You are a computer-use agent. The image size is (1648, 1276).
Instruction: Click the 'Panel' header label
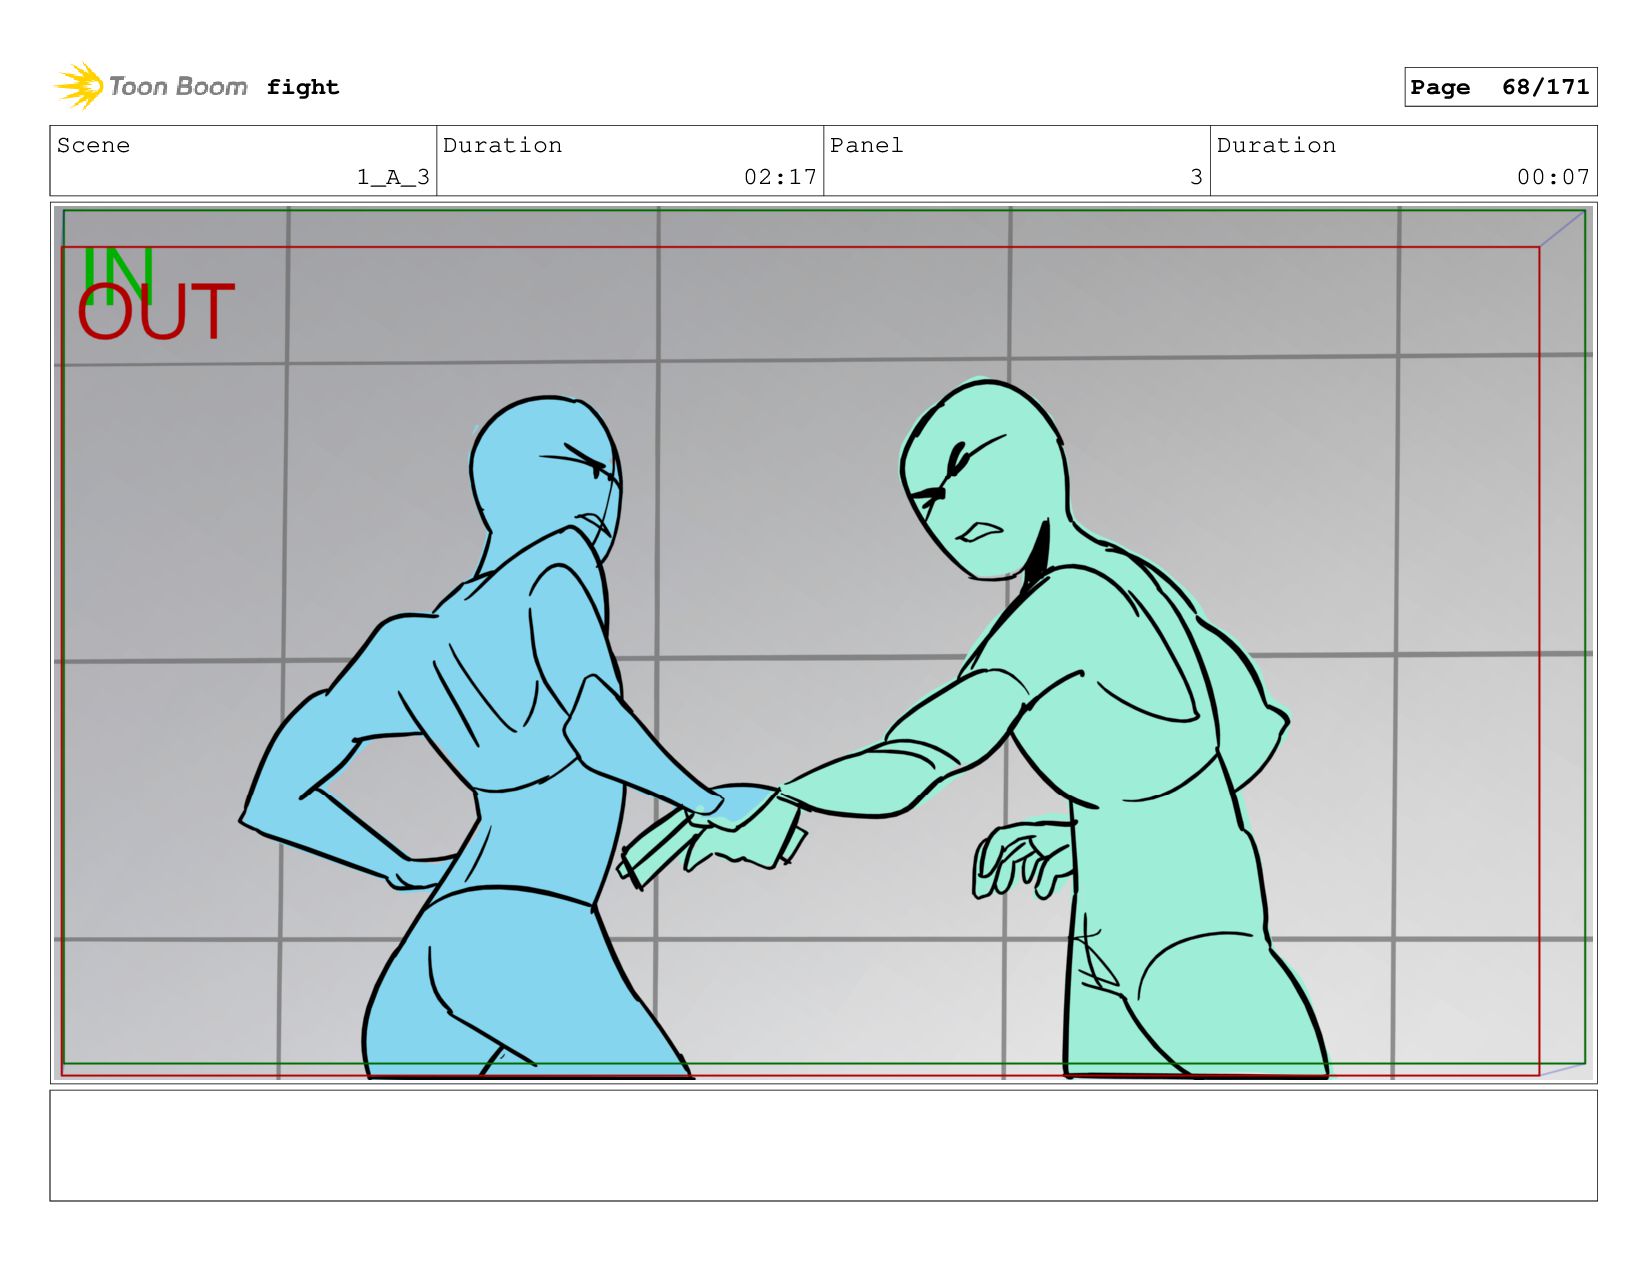point(866,145)
